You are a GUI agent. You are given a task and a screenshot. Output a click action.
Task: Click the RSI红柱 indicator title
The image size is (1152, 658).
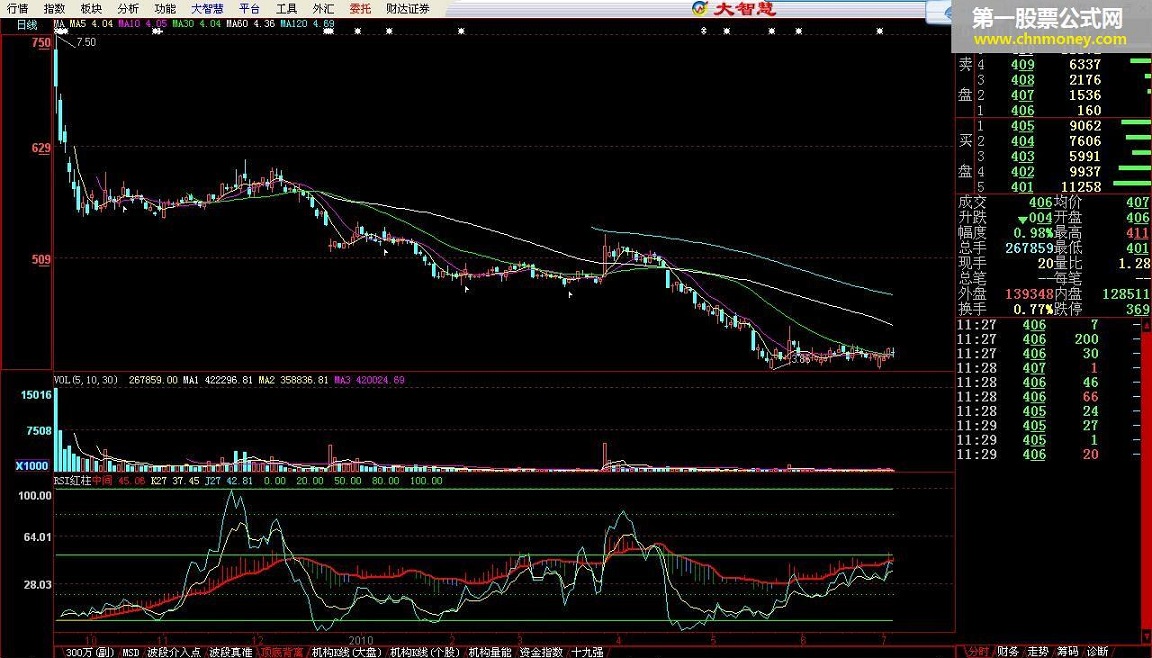[73, 481]
